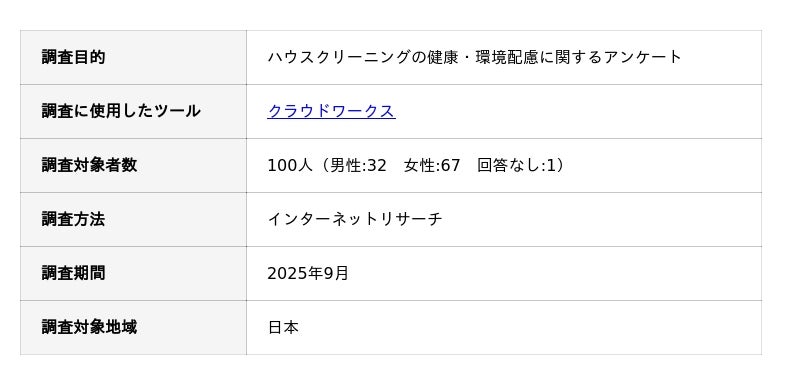Click 健康・環境配慮 in the purpose row
800x385 pixels.
(483, 57)
